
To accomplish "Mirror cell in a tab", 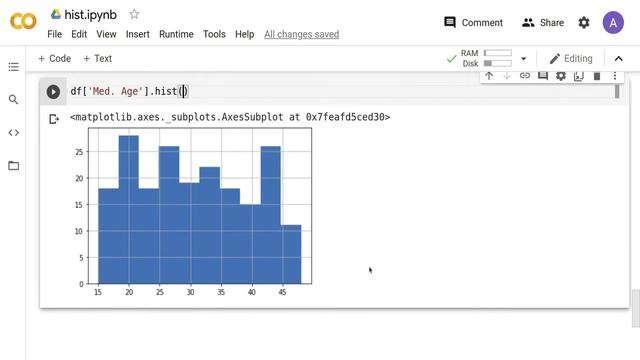I will pyautogui.click(x=579, y=76).
